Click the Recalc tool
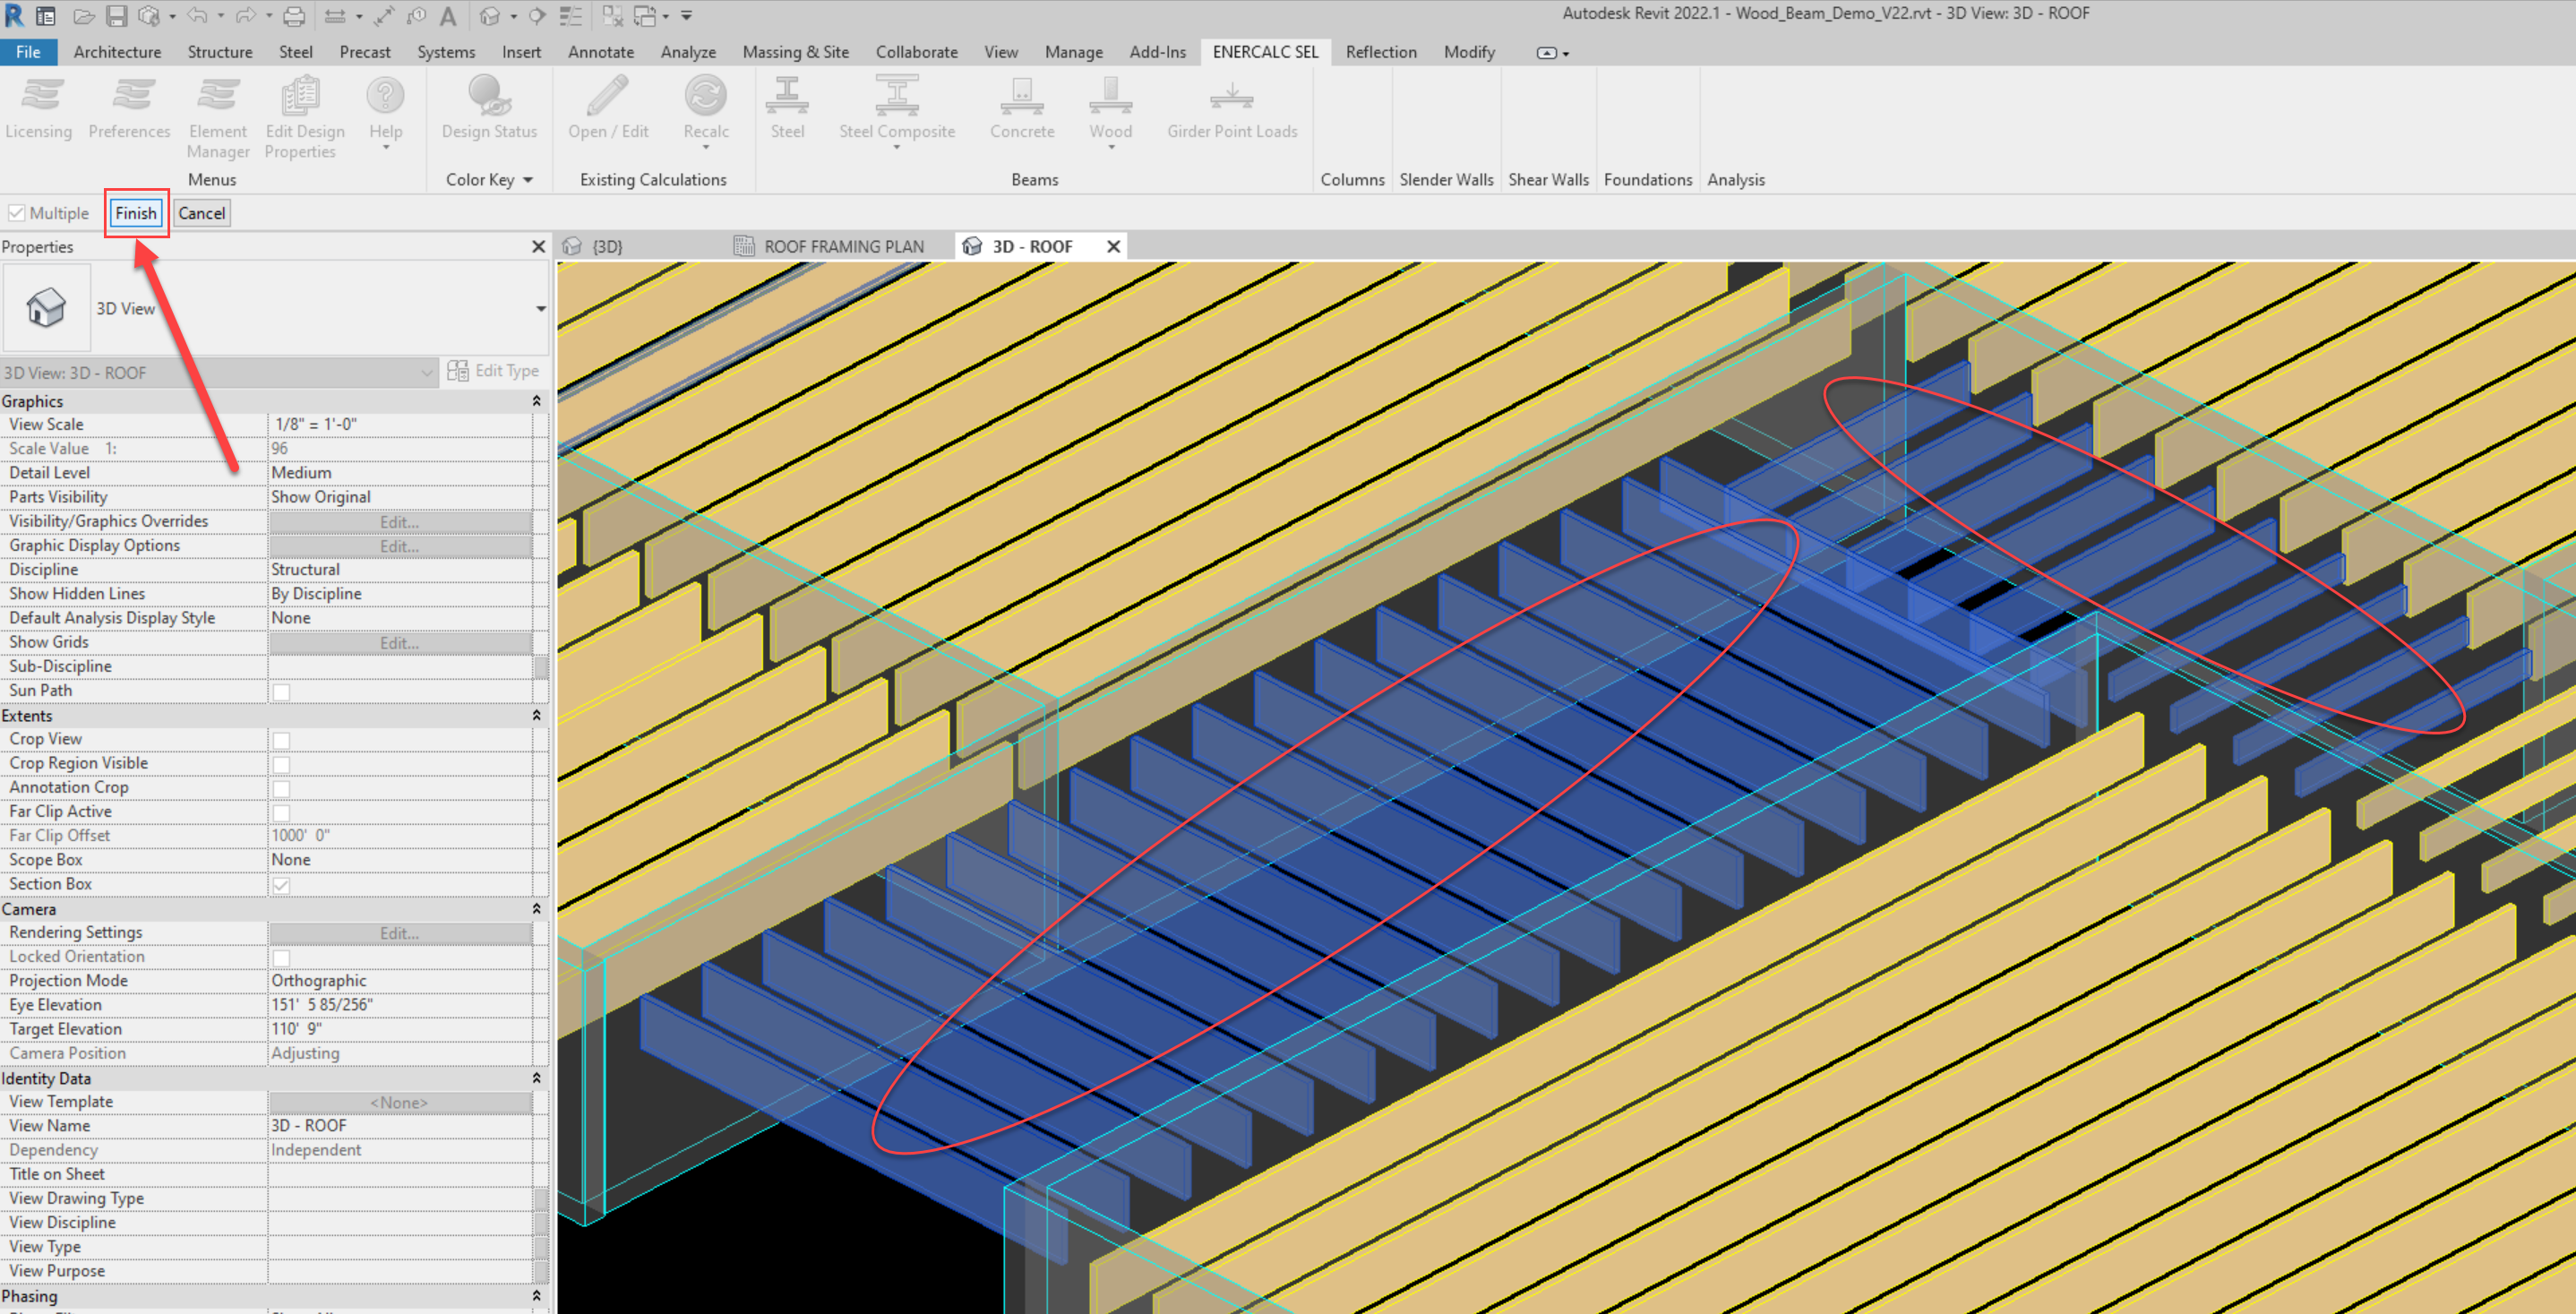Image resolution: width=2576 pixels, height=1314 pixels. click(x=706, y=110)
